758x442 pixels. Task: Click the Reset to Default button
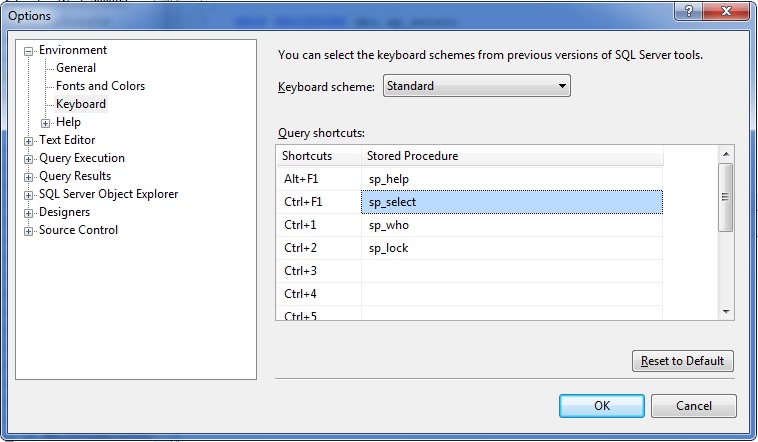tap(683, 361)
